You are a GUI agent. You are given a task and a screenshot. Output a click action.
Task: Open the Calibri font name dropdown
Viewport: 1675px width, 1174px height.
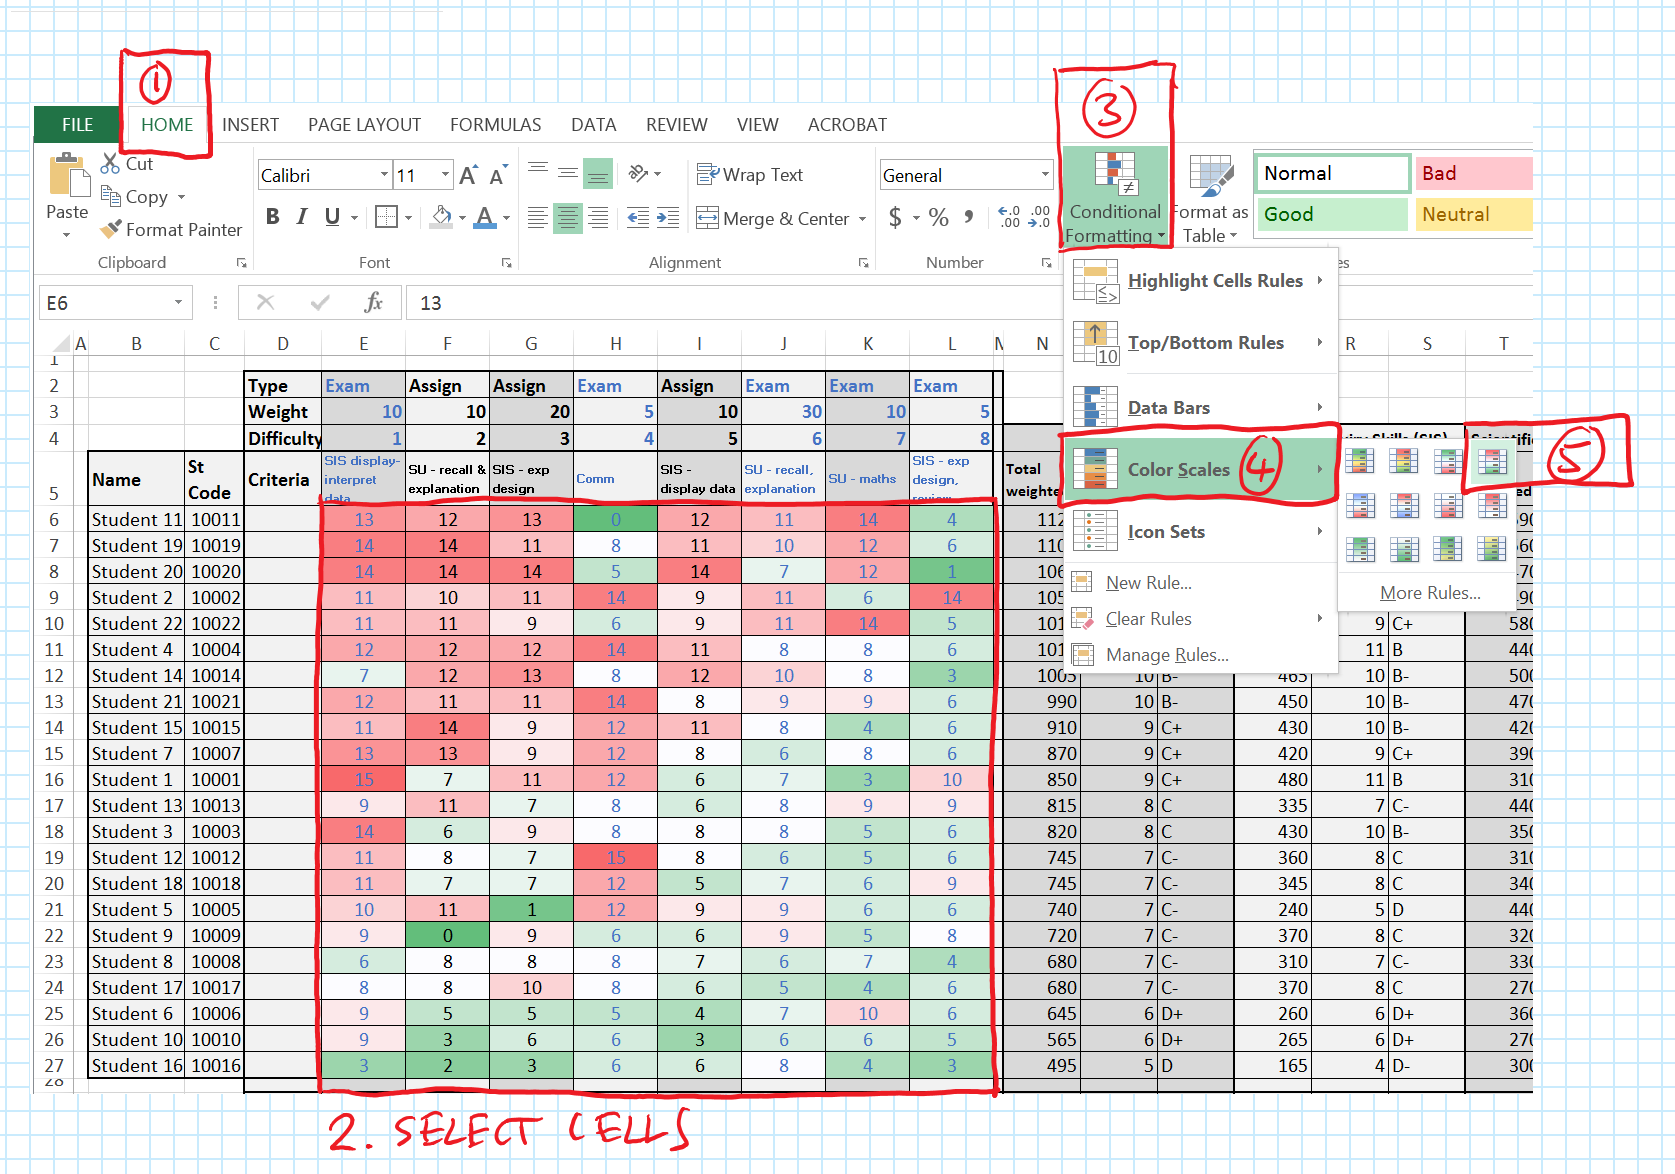click(384, 175)
